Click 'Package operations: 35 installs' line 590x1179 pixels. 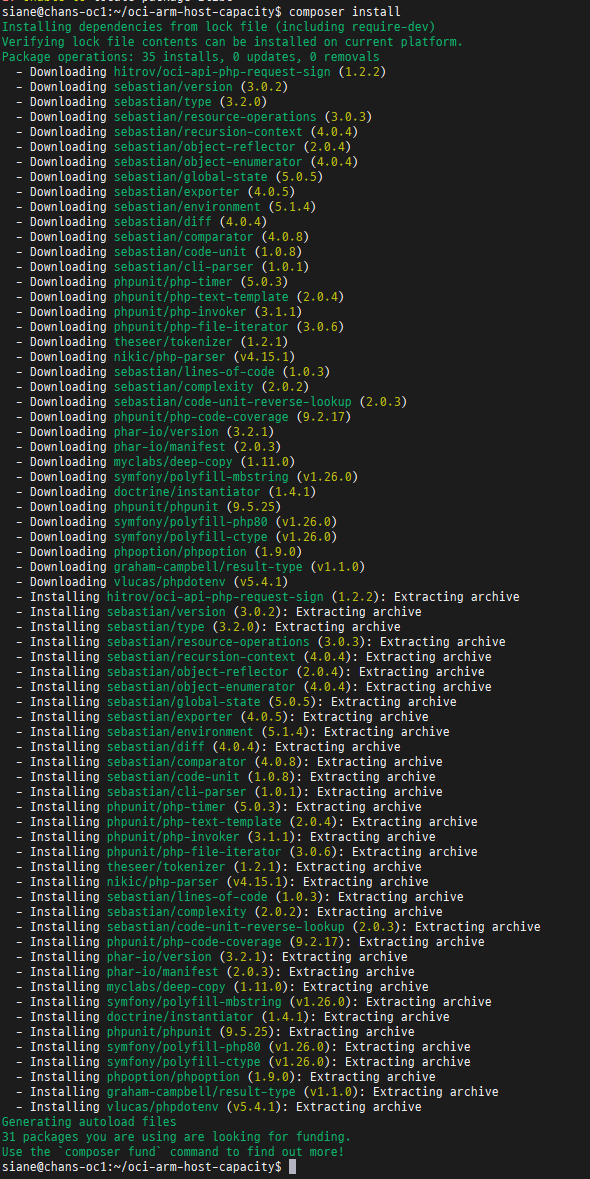(190, 56)
